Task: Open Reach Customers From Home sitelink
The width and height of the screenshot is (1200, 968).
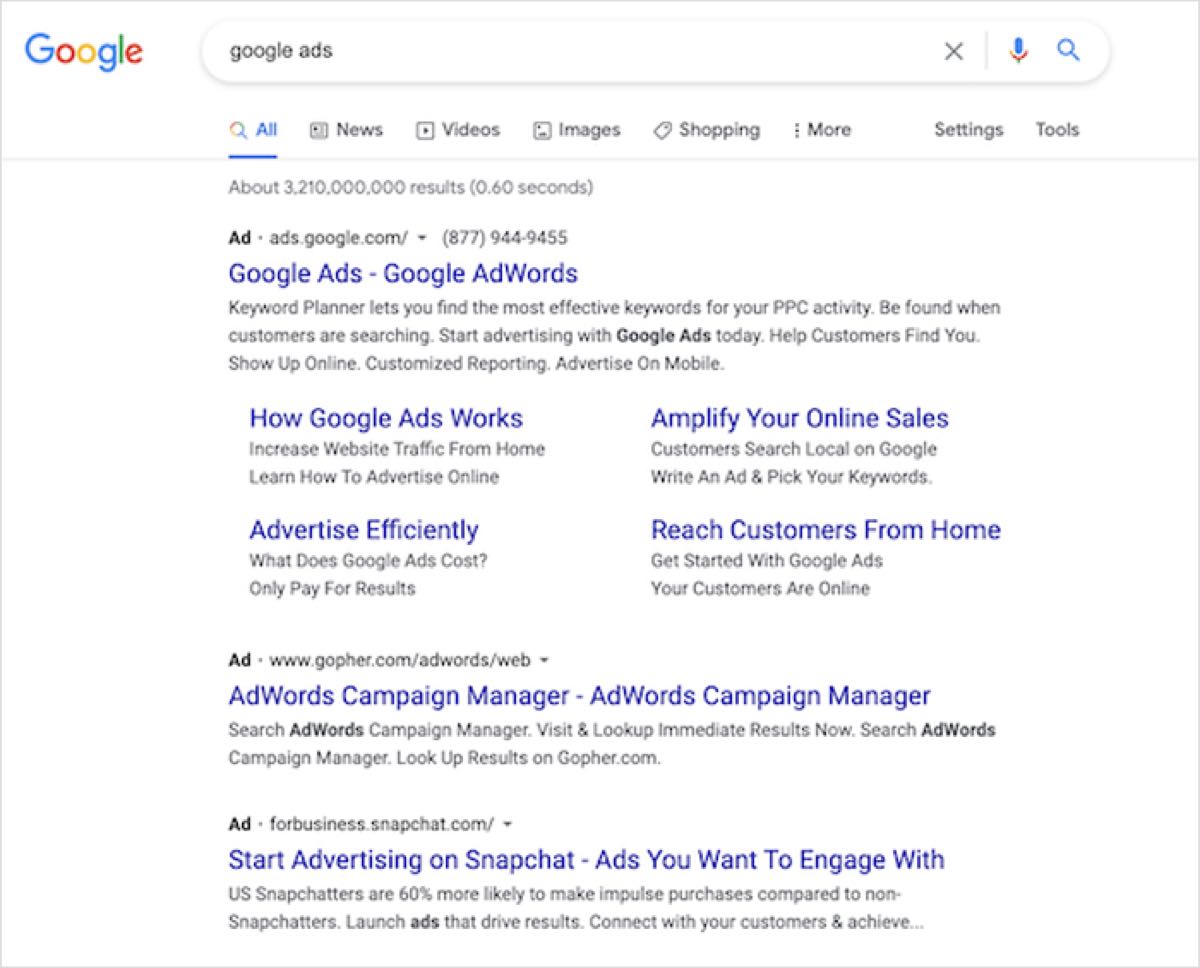Action: coord(826,530)
